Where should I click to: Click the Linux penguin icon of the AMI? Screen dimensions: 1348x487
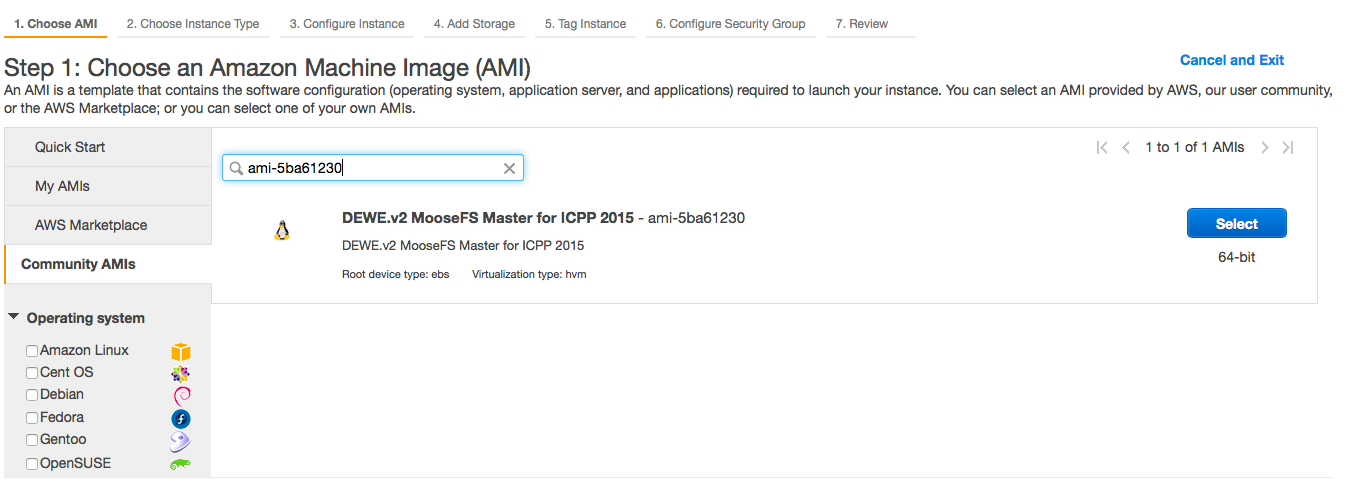pos(282,231)
